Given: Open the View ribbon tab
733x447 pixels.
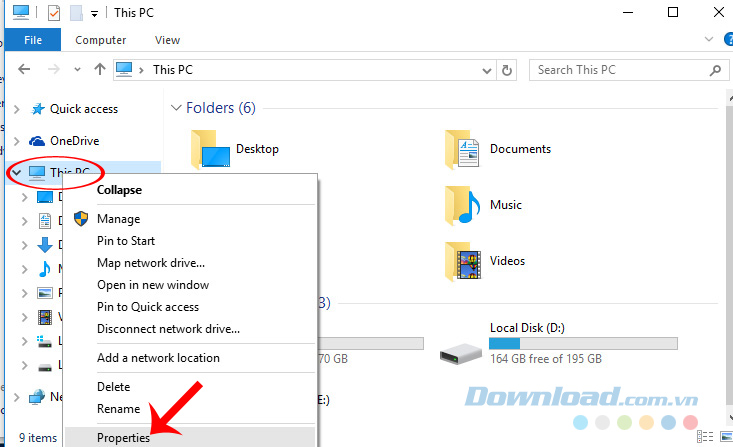Looking at the screenshot, I should pos(167,40).
